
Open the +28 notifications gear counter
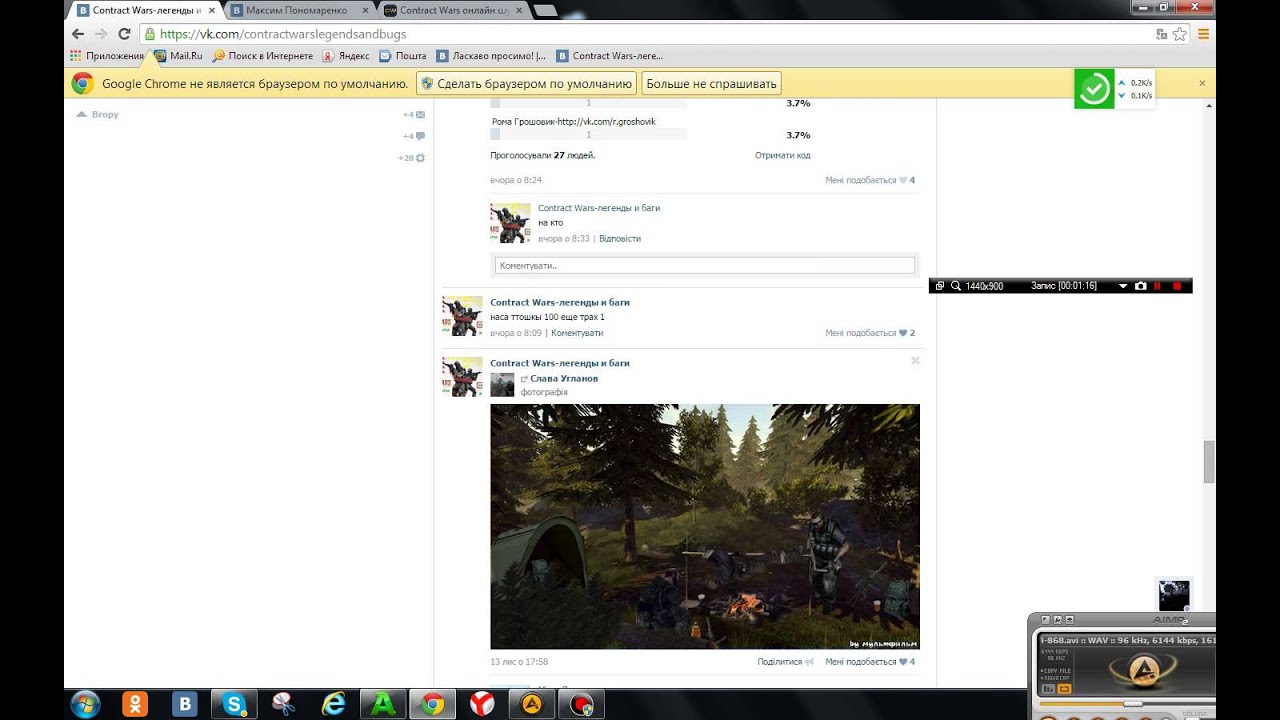point(412,158)
